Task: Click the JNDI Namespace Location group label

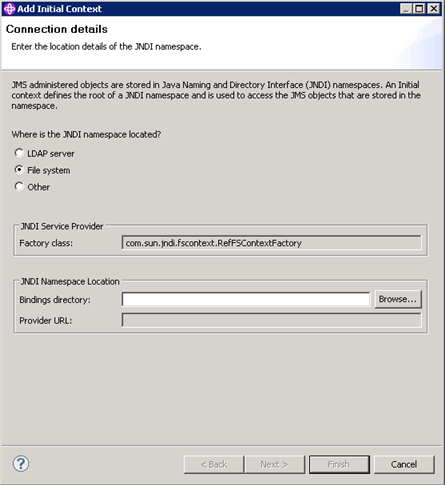Action: pyautogui.click(x=70, y=282)
